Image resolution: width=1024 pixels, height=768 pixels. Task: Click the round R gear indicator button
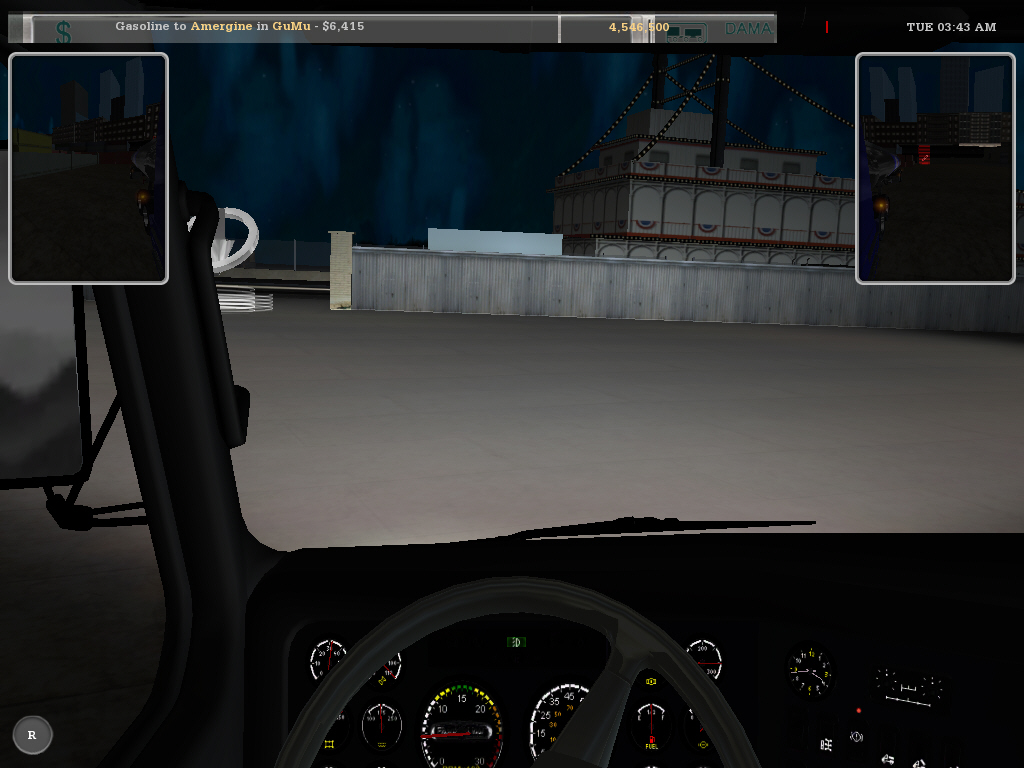[x=32, y=735]
